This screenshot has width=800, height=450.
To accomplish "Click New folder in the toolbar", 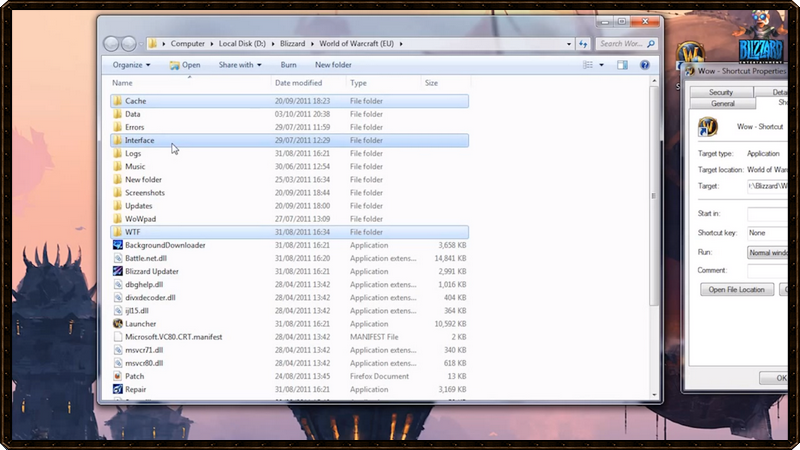I will [333, 65].
